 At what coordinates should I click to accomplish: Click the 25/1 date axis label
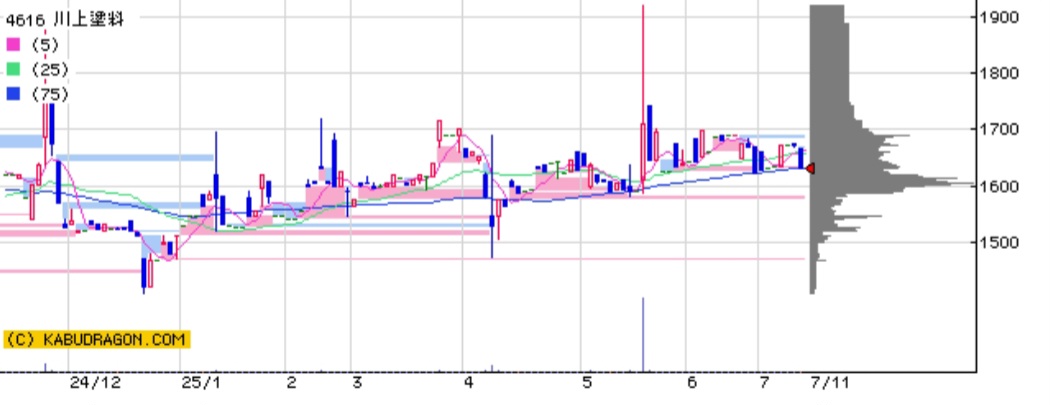(201, 384)
